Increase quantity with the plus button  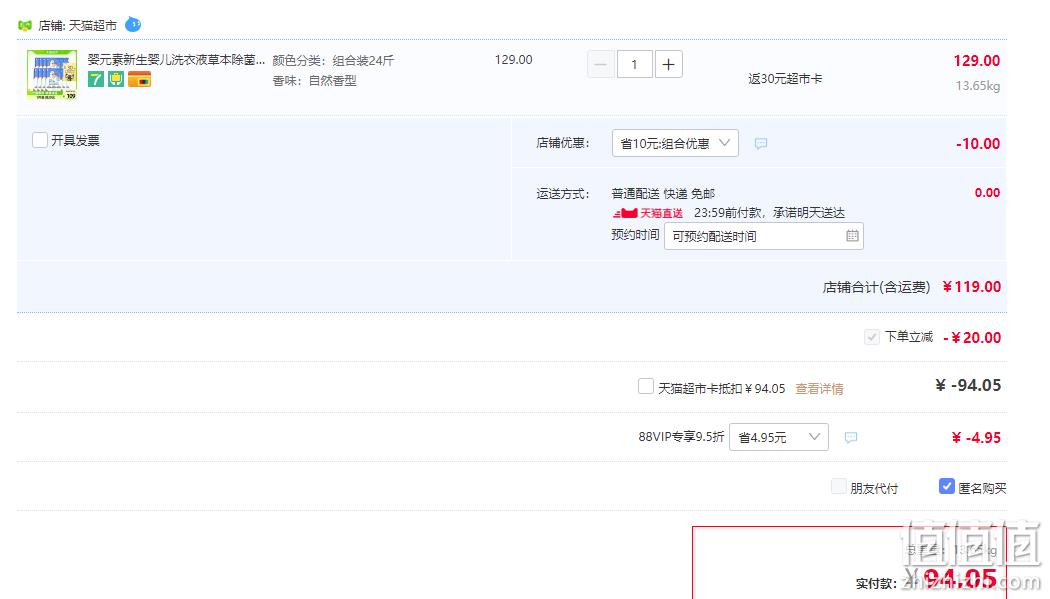(x=668, y=64)
